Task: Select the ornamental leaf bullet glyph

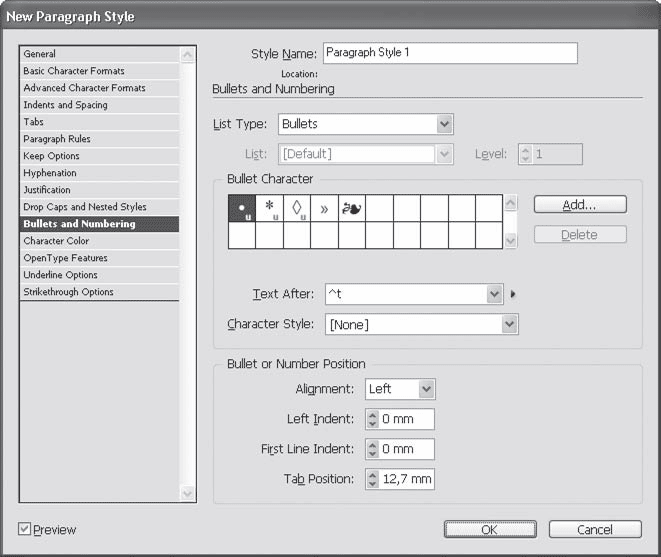Action: click(x=352, y=208)
